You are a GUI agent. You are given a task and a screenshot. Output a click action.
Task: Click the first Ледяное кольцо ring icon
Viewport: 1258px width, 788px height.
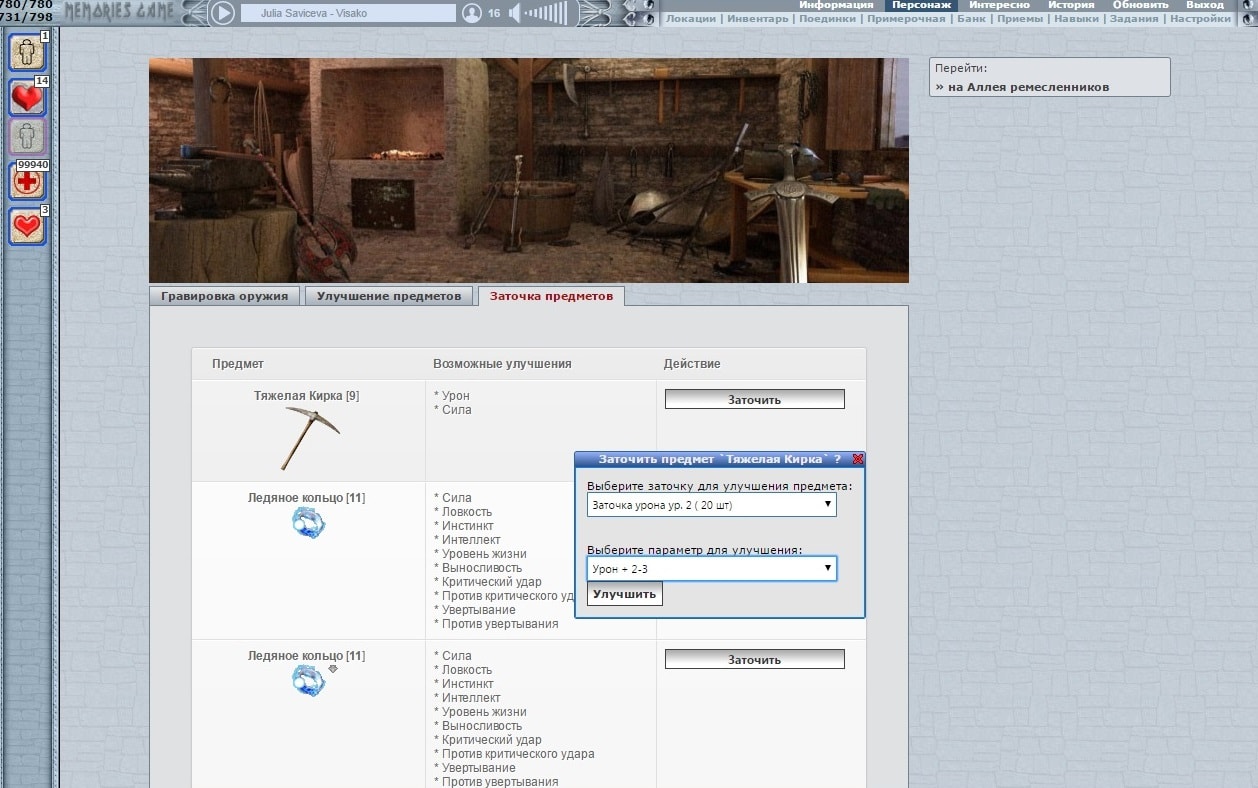308,522
